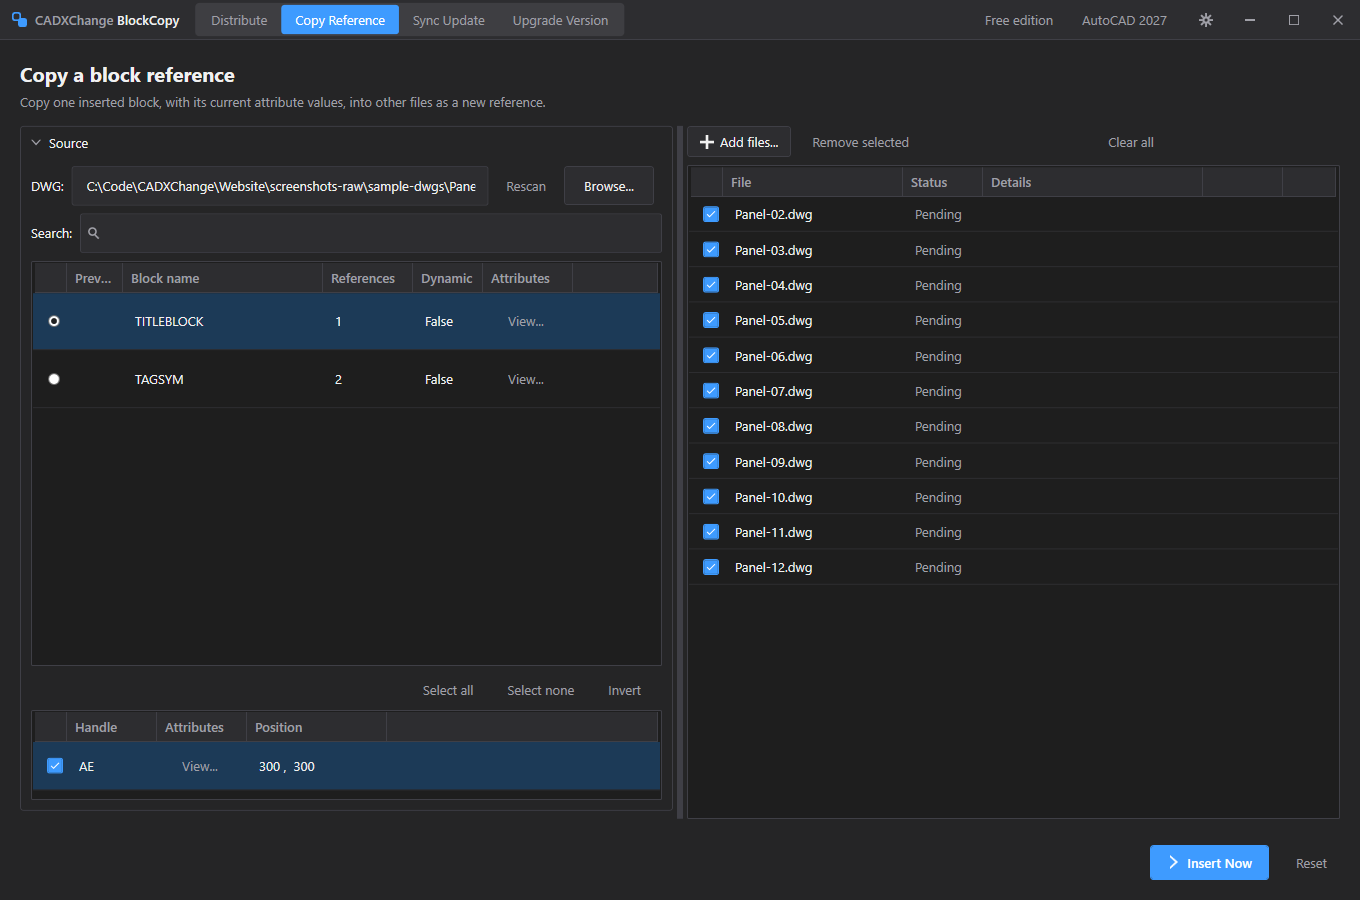Uncheck the Panel-04.dwg checkbox
The height and width of the screenshot is (900, 1360).
click(x=711, y=285)
